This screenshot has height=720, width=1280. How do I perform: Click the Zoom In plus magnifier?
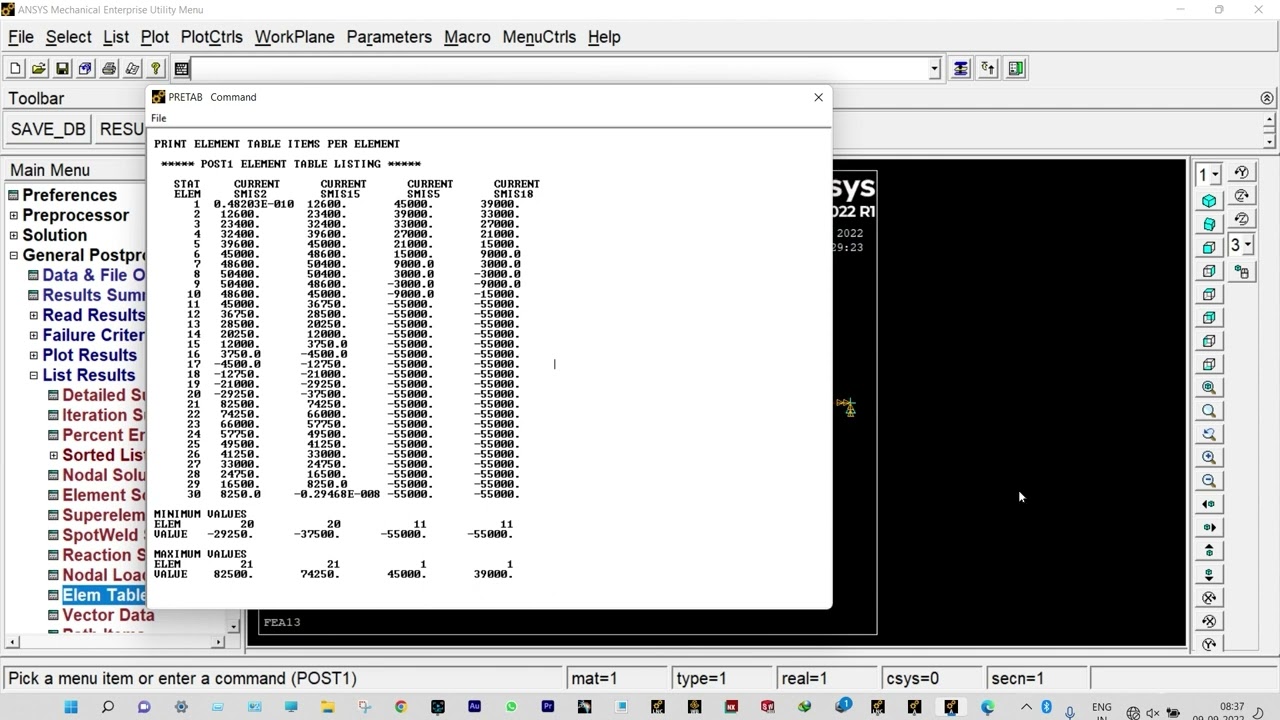(x=1209, y=457)
